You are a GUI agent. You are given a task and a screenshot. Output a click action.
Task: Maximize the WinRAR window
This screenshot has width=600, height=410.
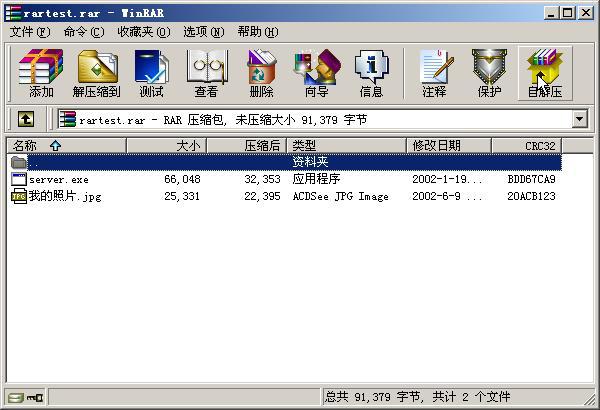568,13
